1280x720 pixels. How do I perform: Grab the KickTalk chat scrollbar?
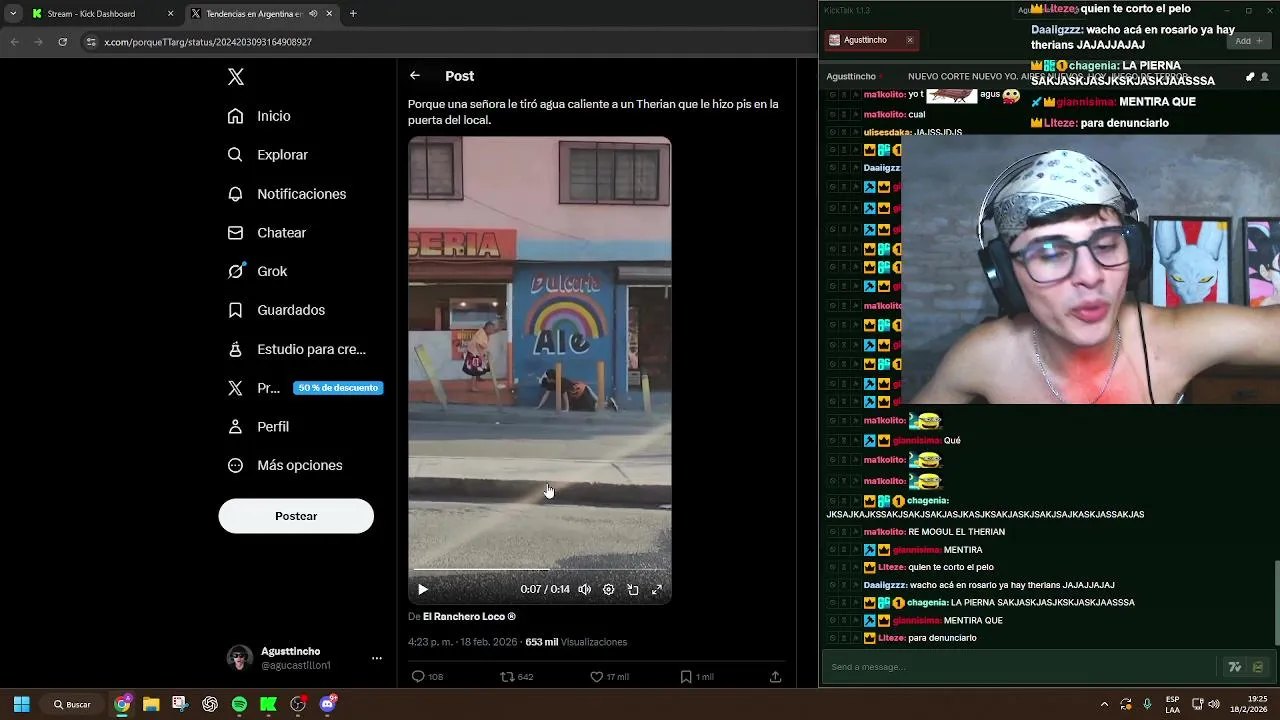[1276, 604]
